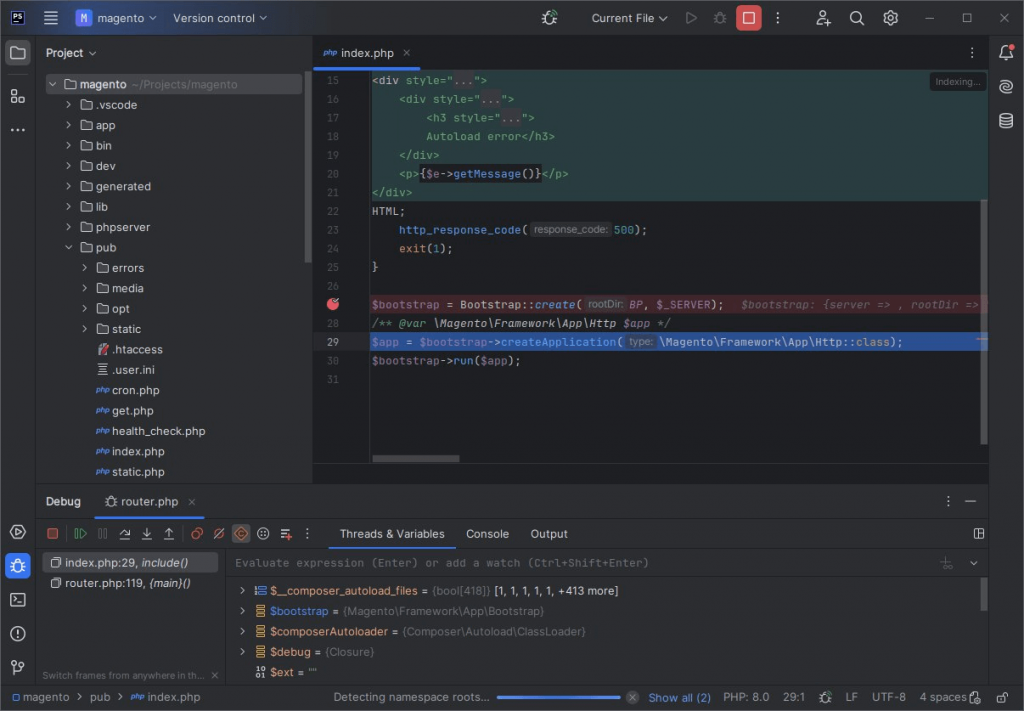The width and height of the screenshot is (1024, 711).
Task: Change UTF-8 file encoding
Action: pos(888,697)
